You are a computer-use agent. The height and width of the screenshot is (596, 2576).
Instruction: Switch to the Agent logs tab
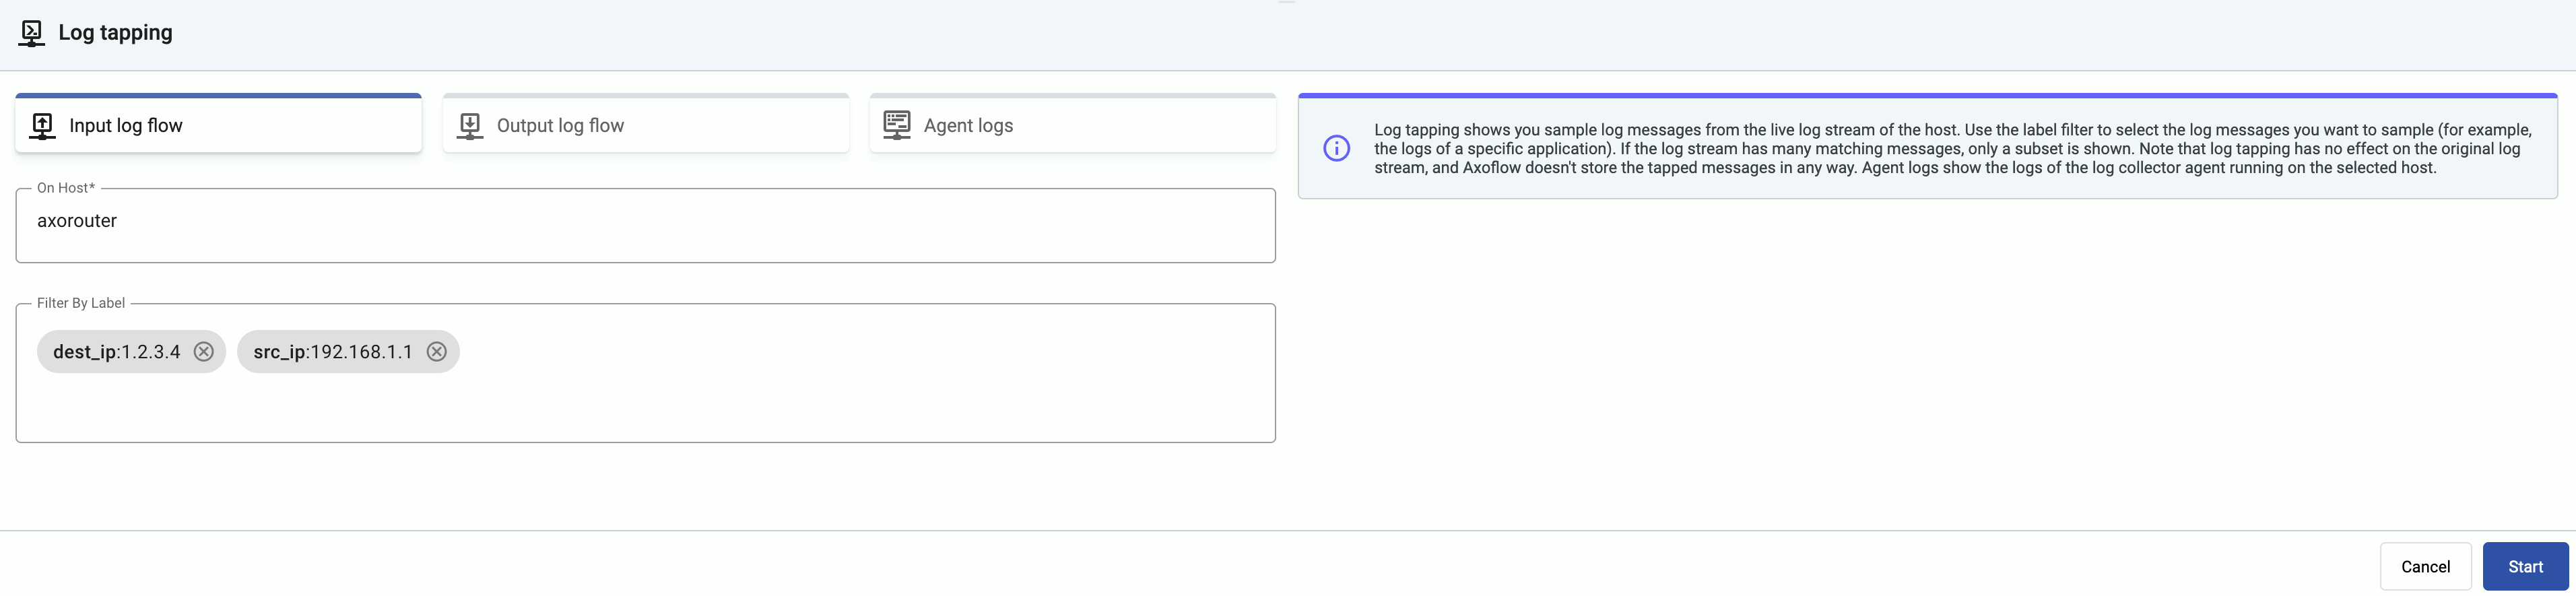[1073, 124]
